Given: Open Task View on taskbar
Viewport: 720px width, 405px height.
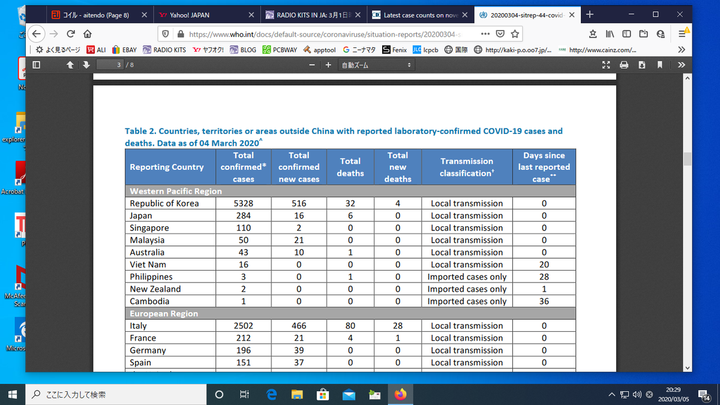Looking at the screenshot, I should point(244,394).
